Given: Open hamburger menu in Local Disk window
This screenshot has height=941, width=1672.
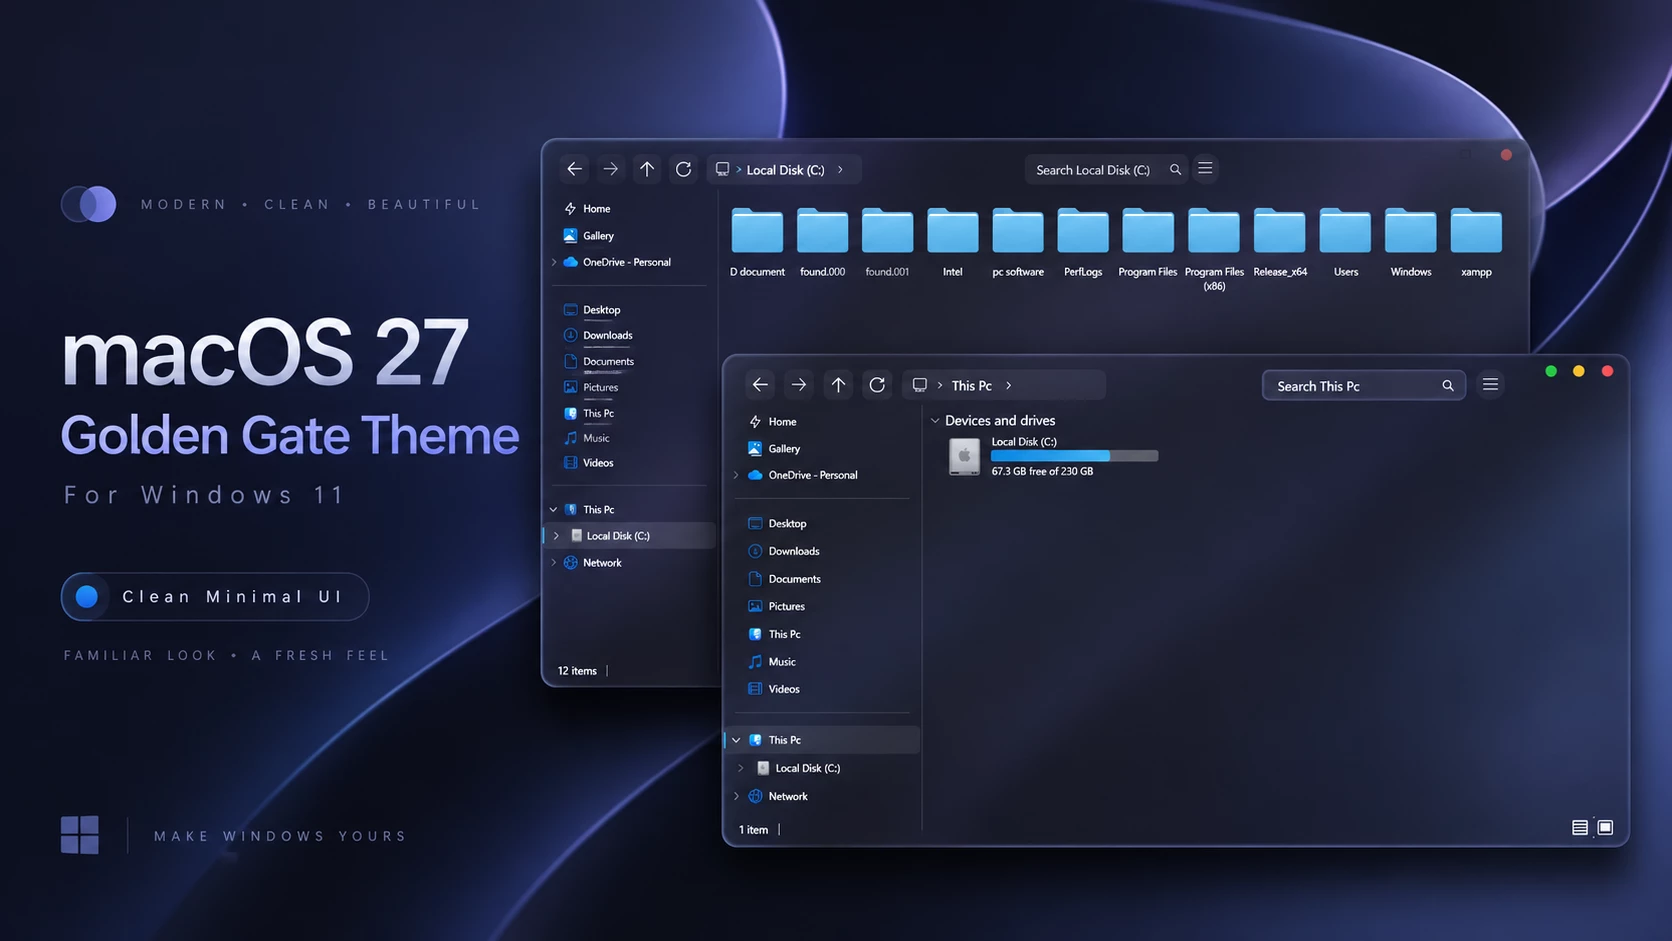Looking at the screenshot, I should (x=1205, y=169).
